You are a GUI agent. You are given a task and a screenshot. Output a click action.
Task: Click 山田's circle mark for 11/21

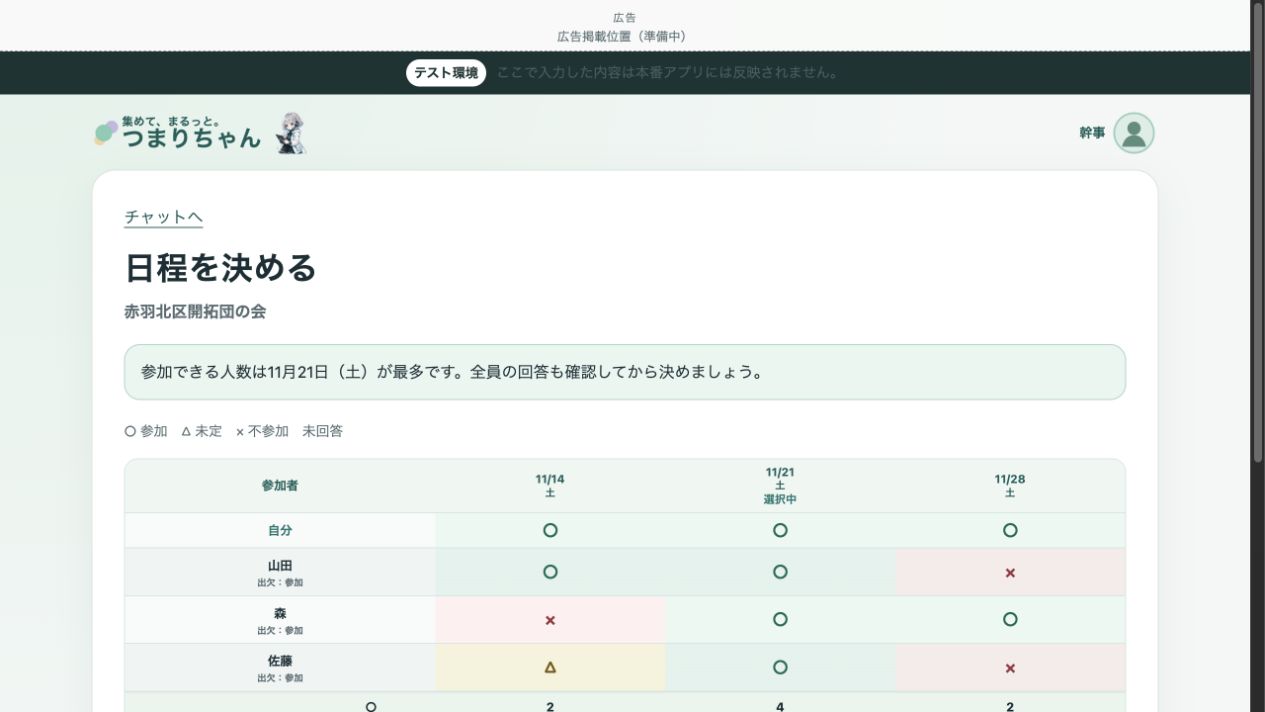(780, 572)
